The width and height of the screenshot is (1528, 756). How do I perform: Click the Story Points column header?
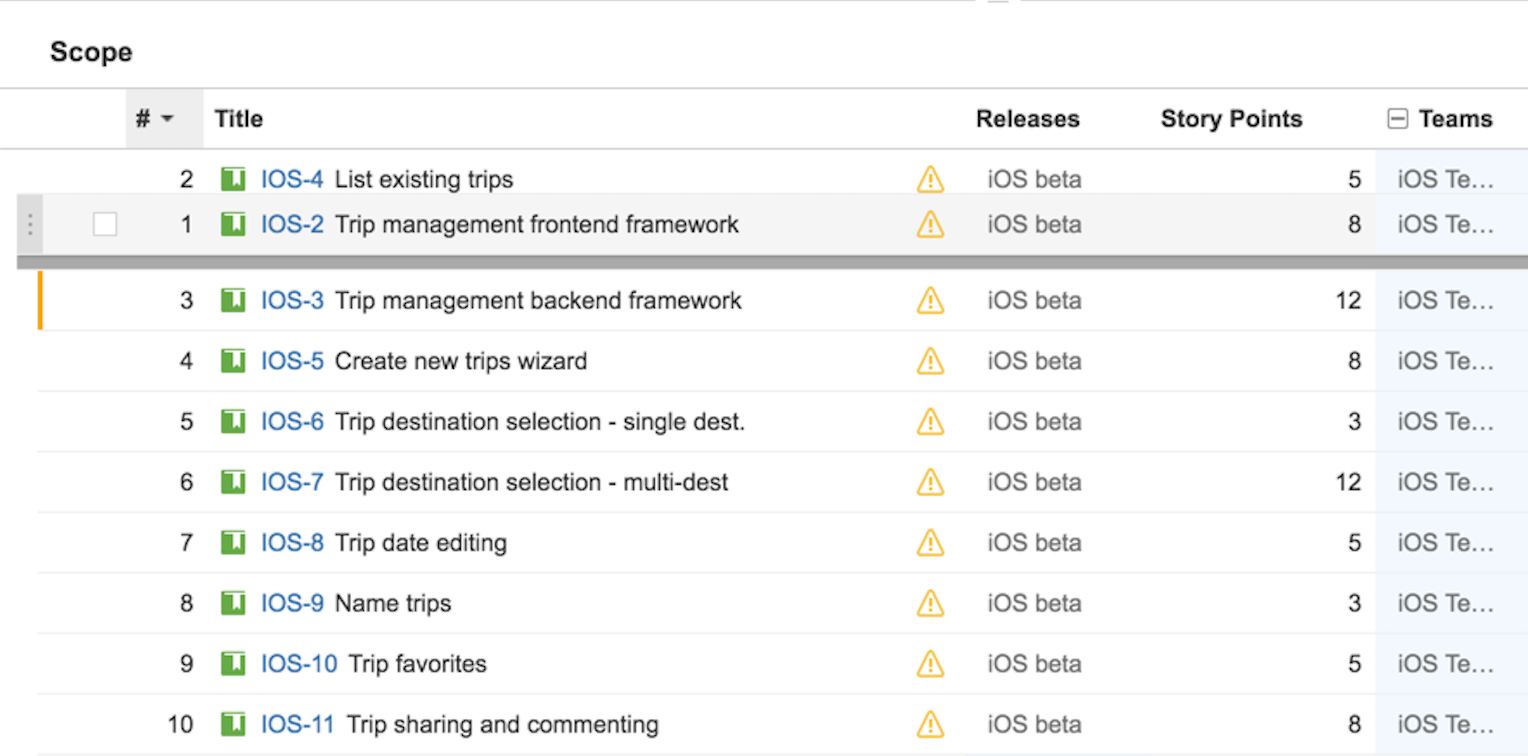(1231, 119)
